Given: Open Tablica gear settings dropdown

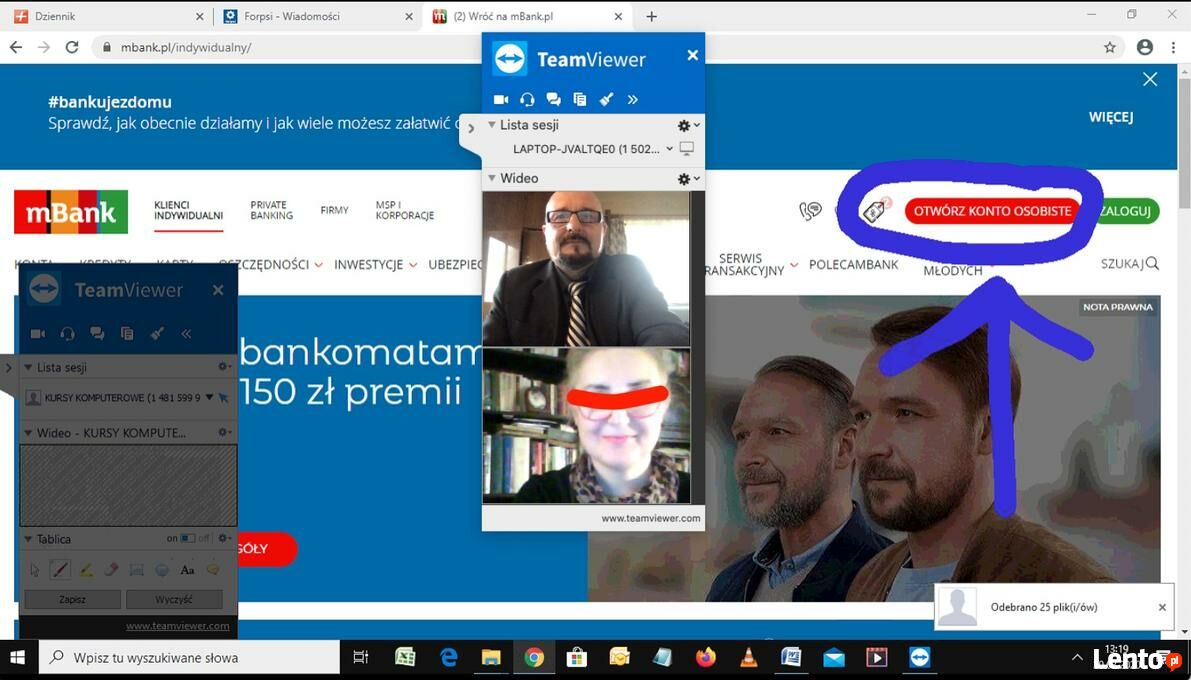Looking at the screenshot, I should point(225,538).
